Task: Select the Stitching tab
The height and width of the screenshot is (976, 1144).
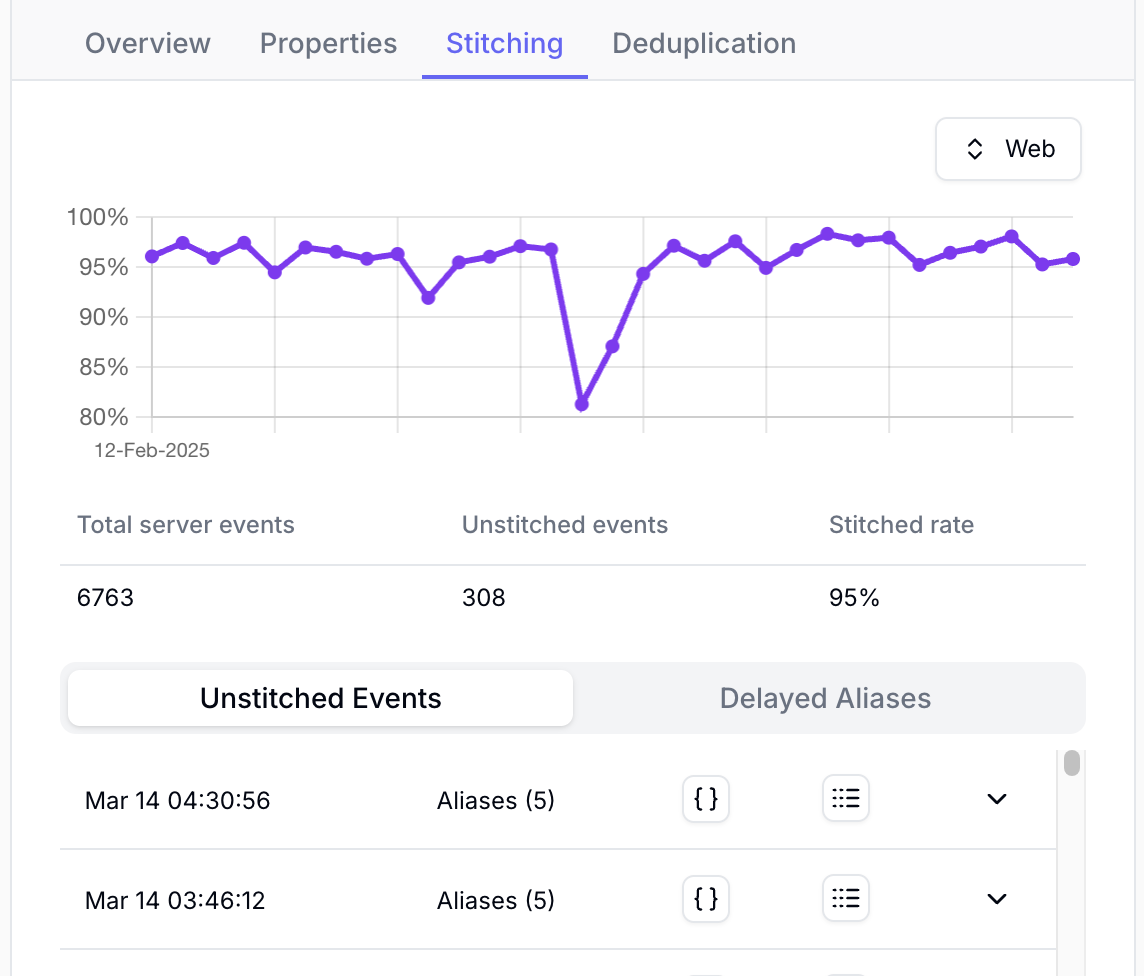Action: [505, 44]
